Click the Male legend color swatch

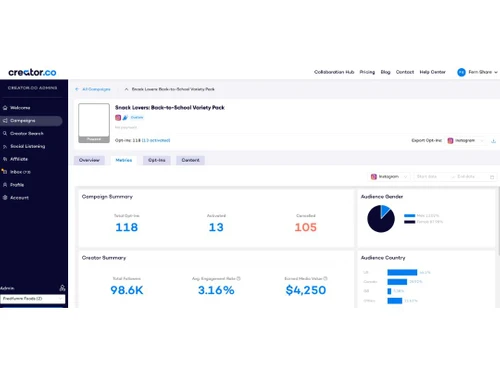click(x=410, y=216)
